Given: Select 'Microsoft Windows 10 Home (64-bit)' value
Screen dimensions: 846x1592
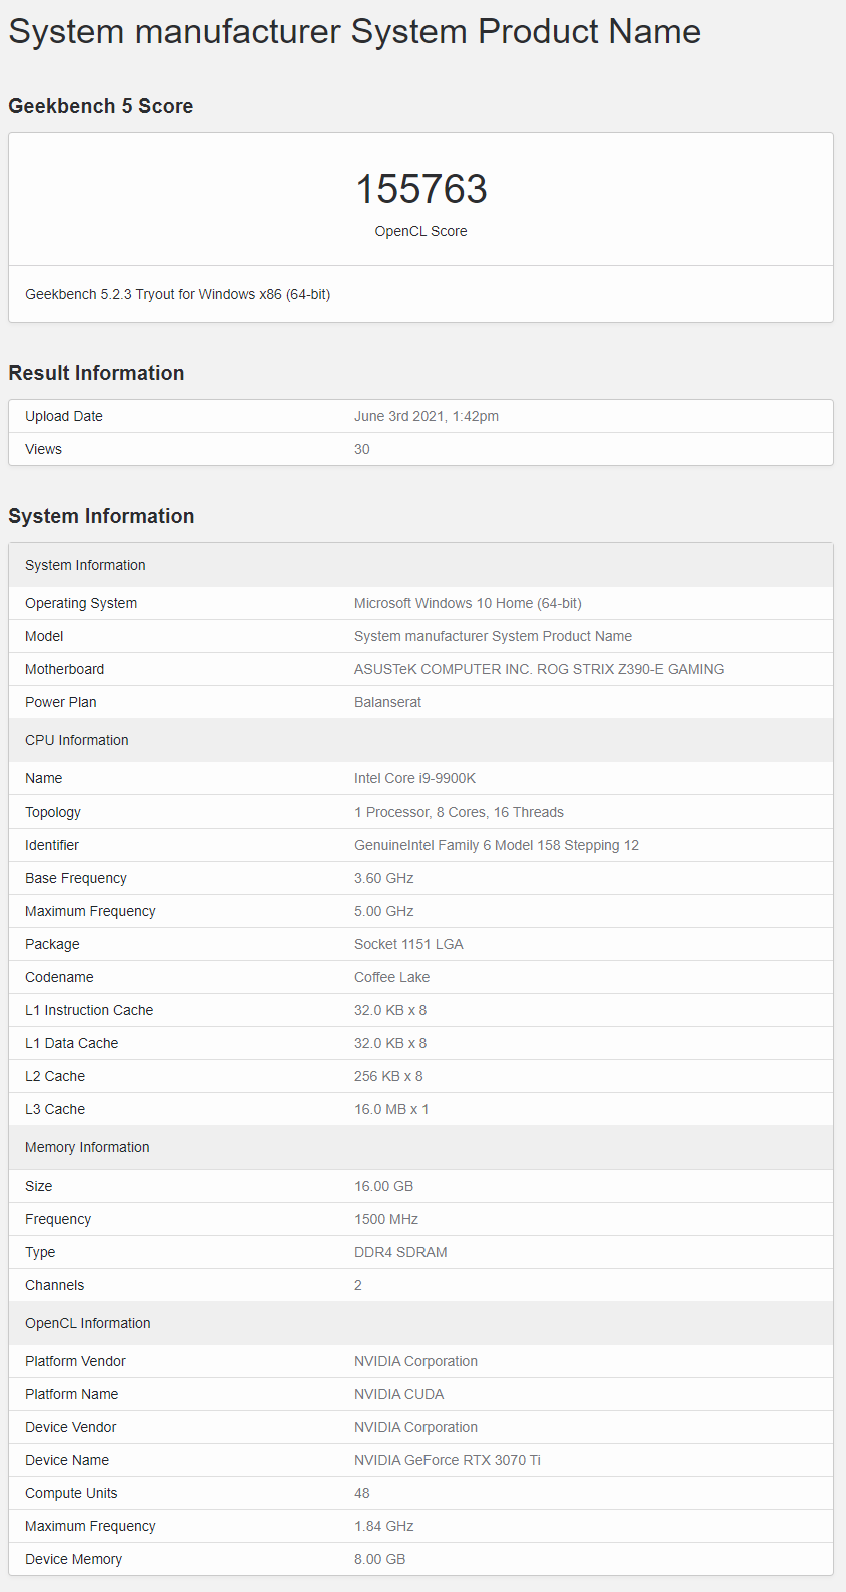Looking at the screenshot, I should tap(467, 603).
